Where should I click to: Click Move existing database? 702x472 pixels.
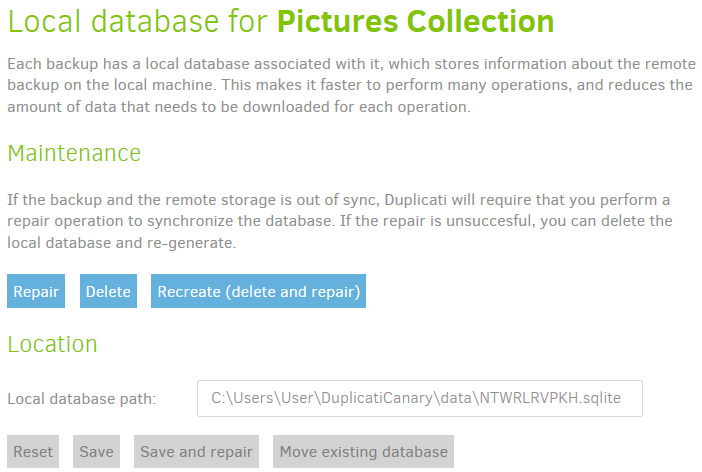(x=363, y=452)
